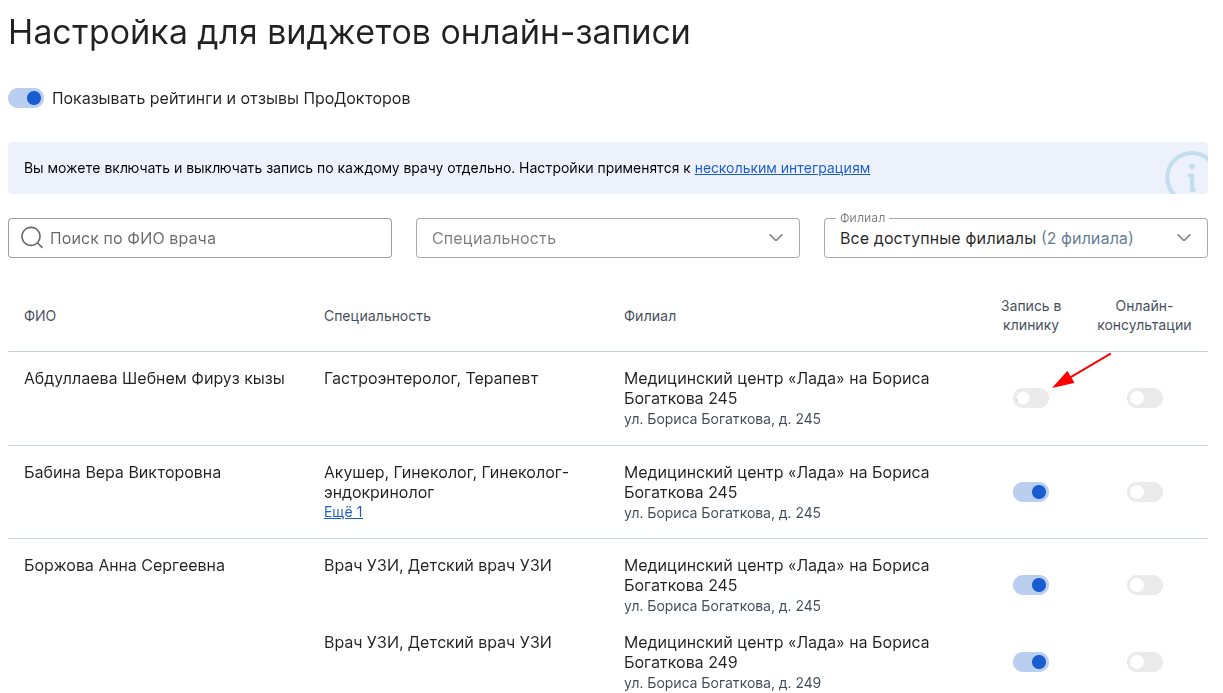Click the page heading about widget settings
Image resolution: width=1223 pixels, height=693 pixels.
click(x=349, y=32)
